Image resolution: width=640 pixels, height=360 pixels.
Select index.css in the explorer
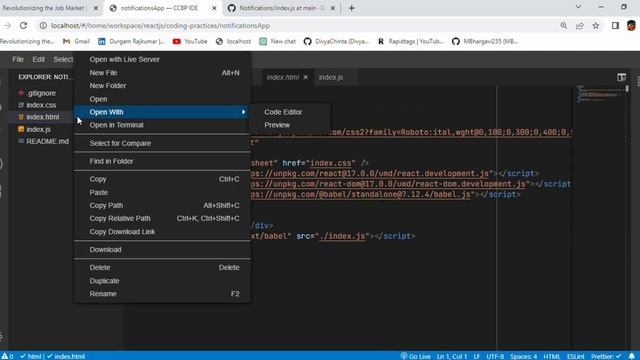coord(41,105)
